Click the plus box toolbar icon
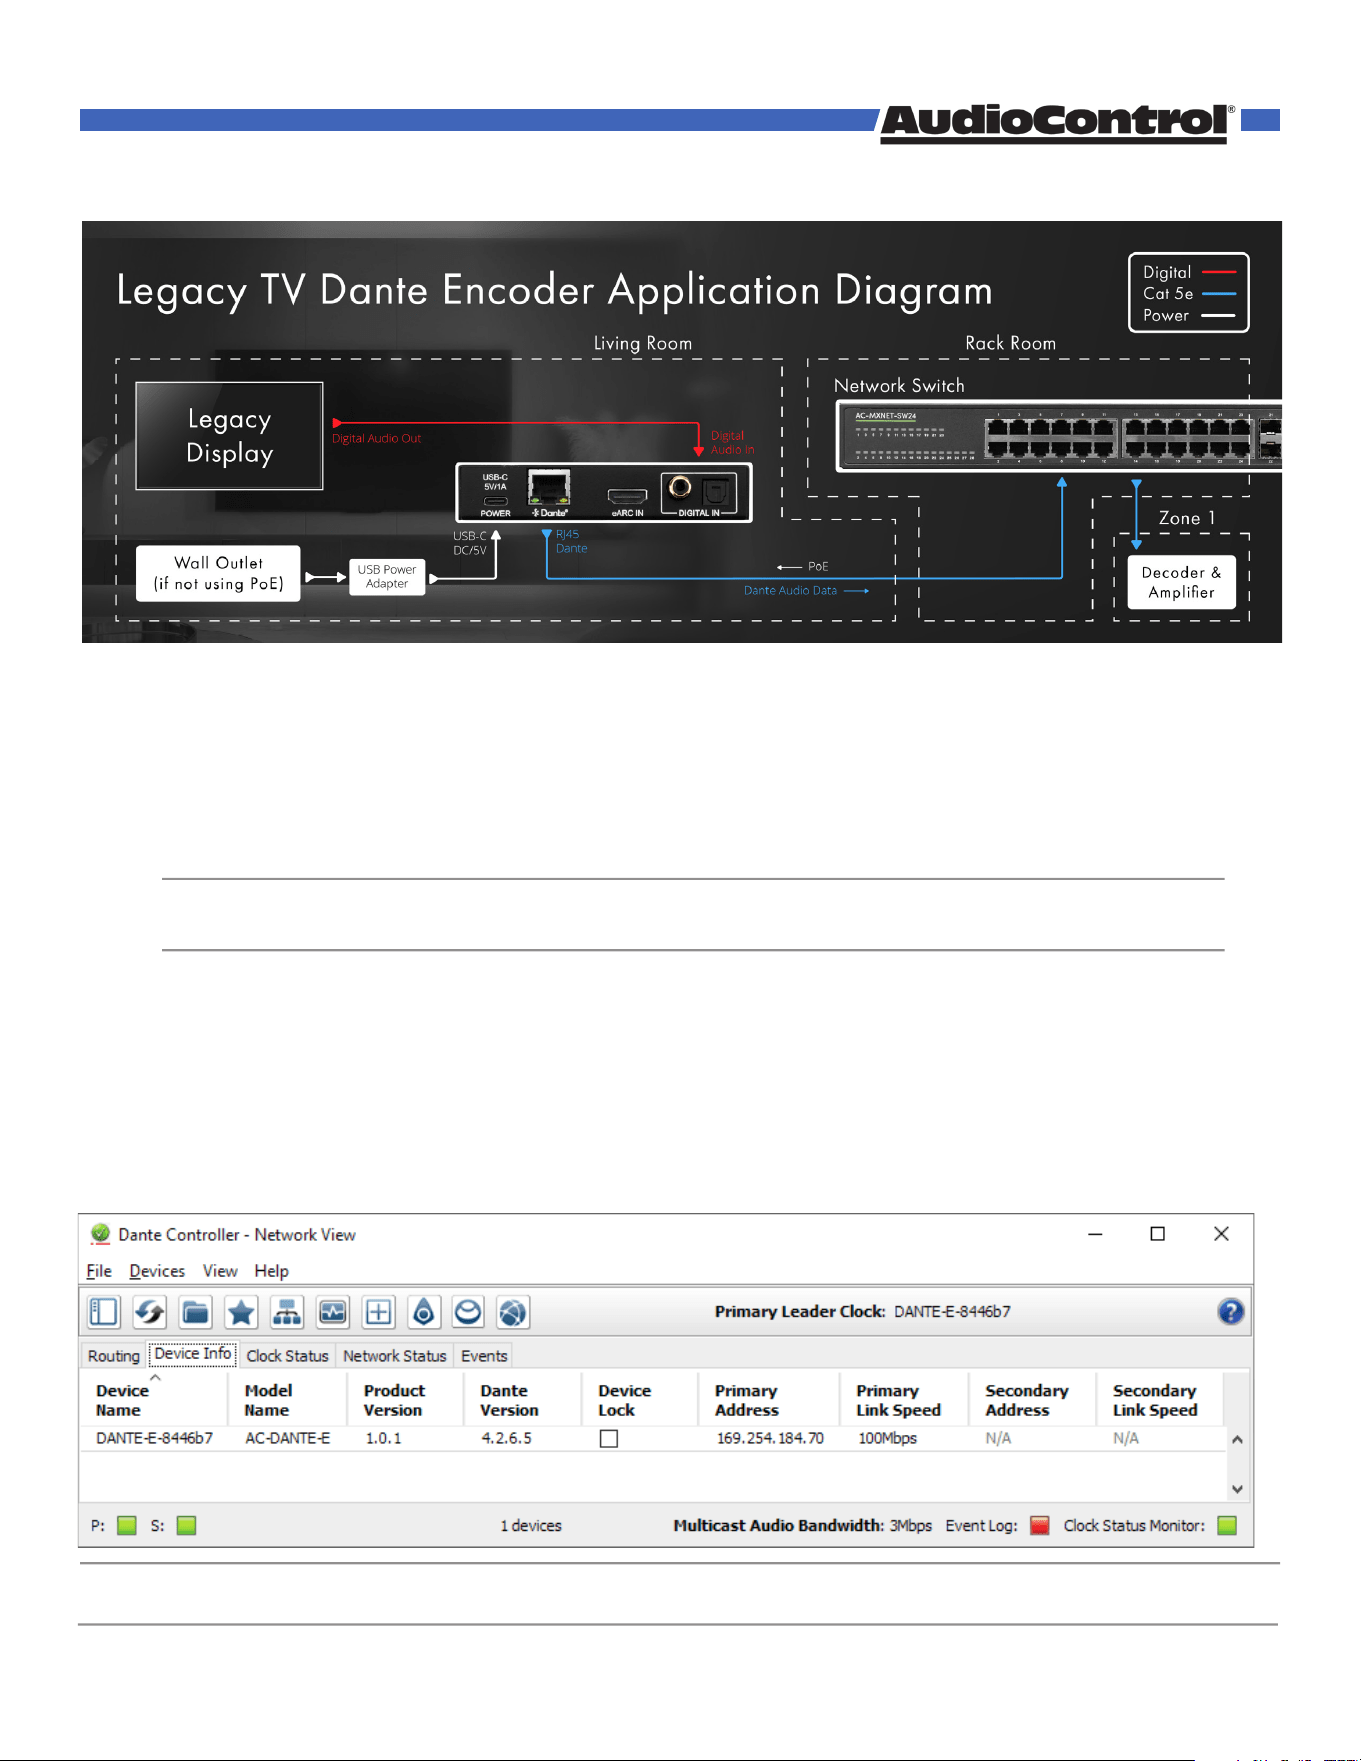Viewport: 1361px width, 1761px height. (379, 1311)
